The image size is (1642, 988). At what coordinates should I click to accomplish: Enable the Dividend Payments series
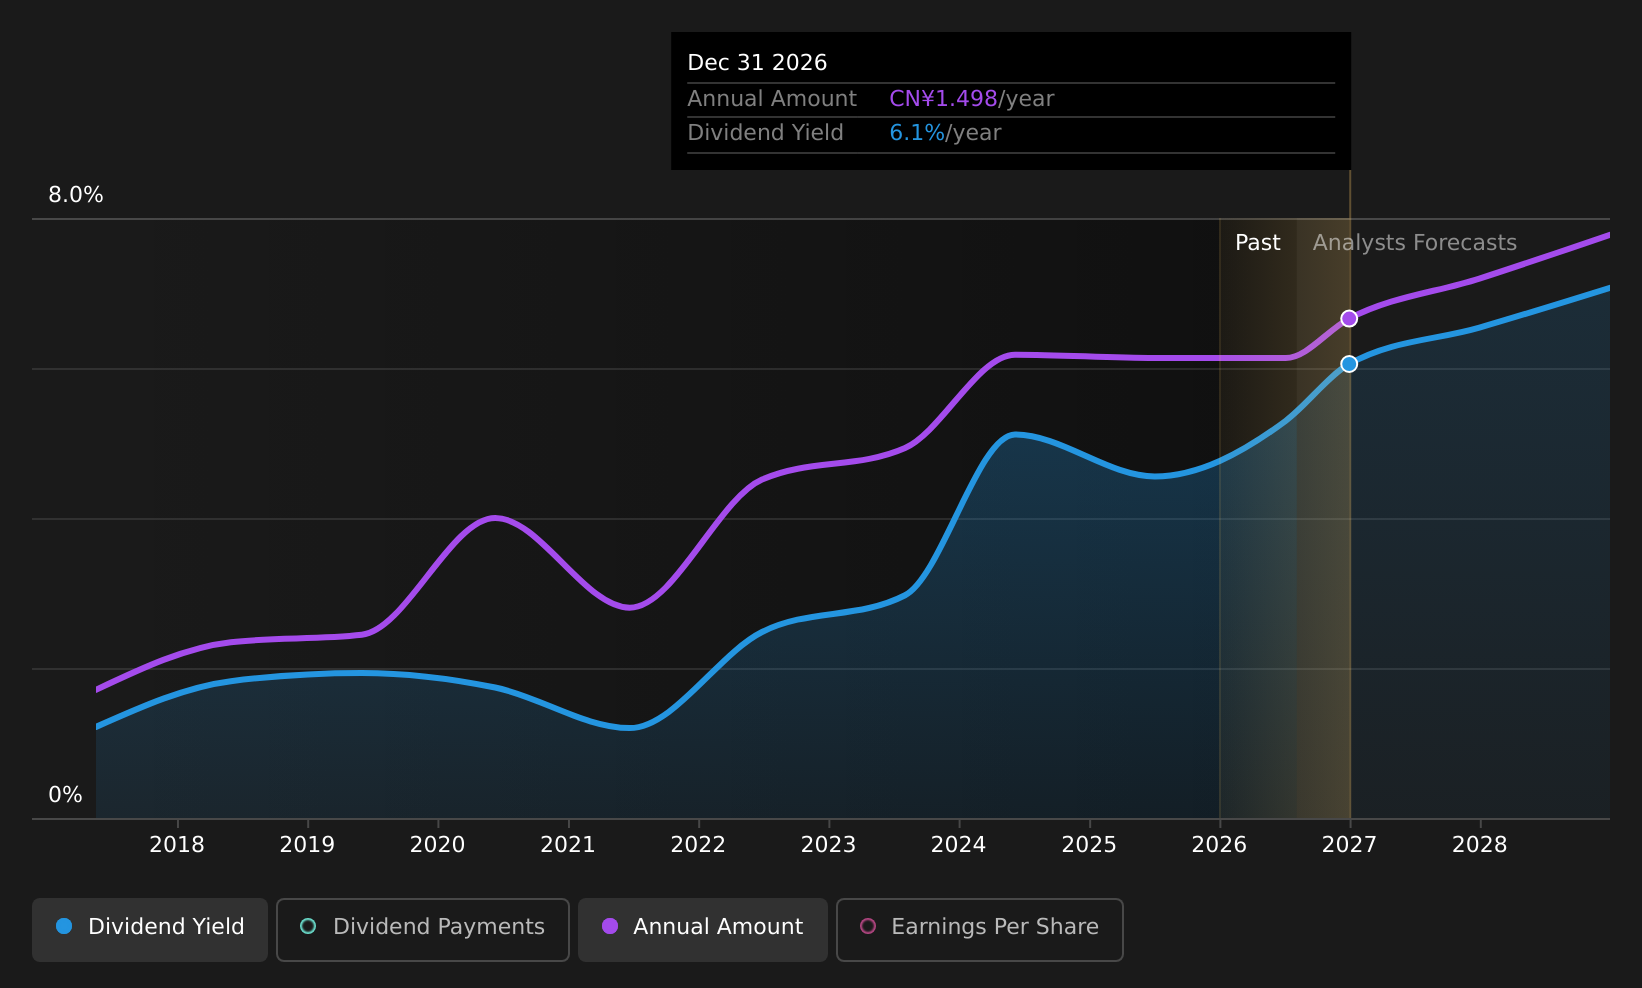tap(423, 929)
